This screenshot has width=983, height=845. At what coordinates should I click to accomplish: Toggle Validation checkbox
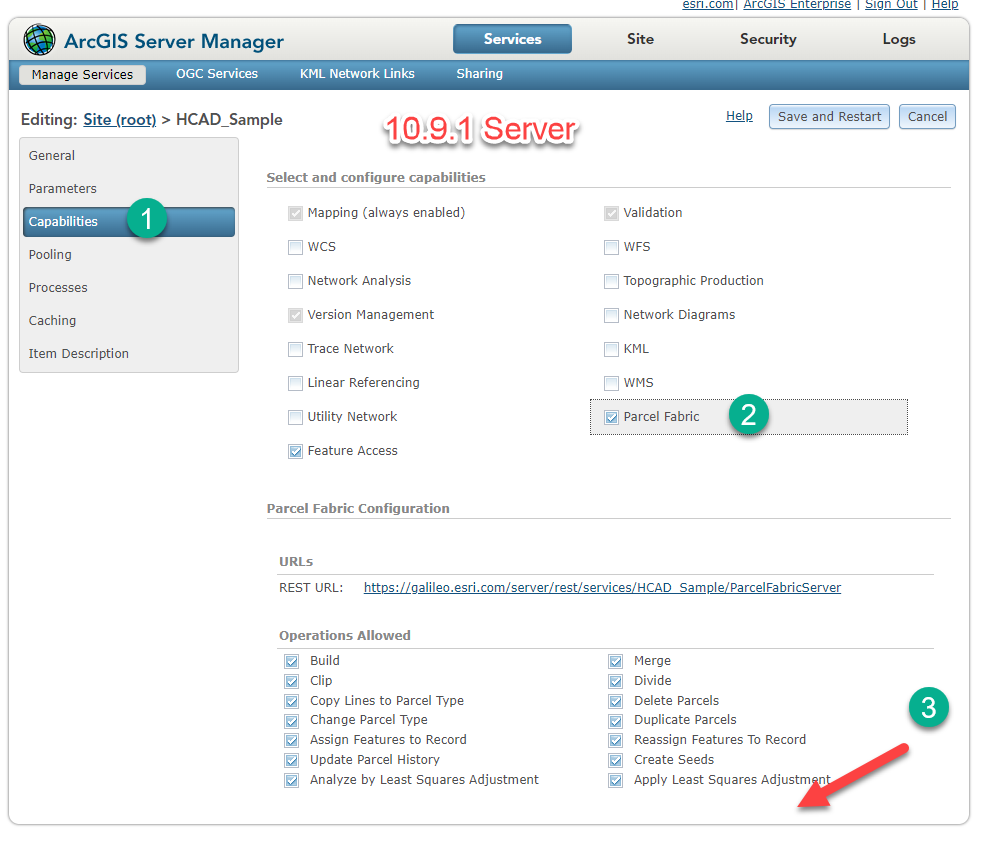(x=611, y=214)
